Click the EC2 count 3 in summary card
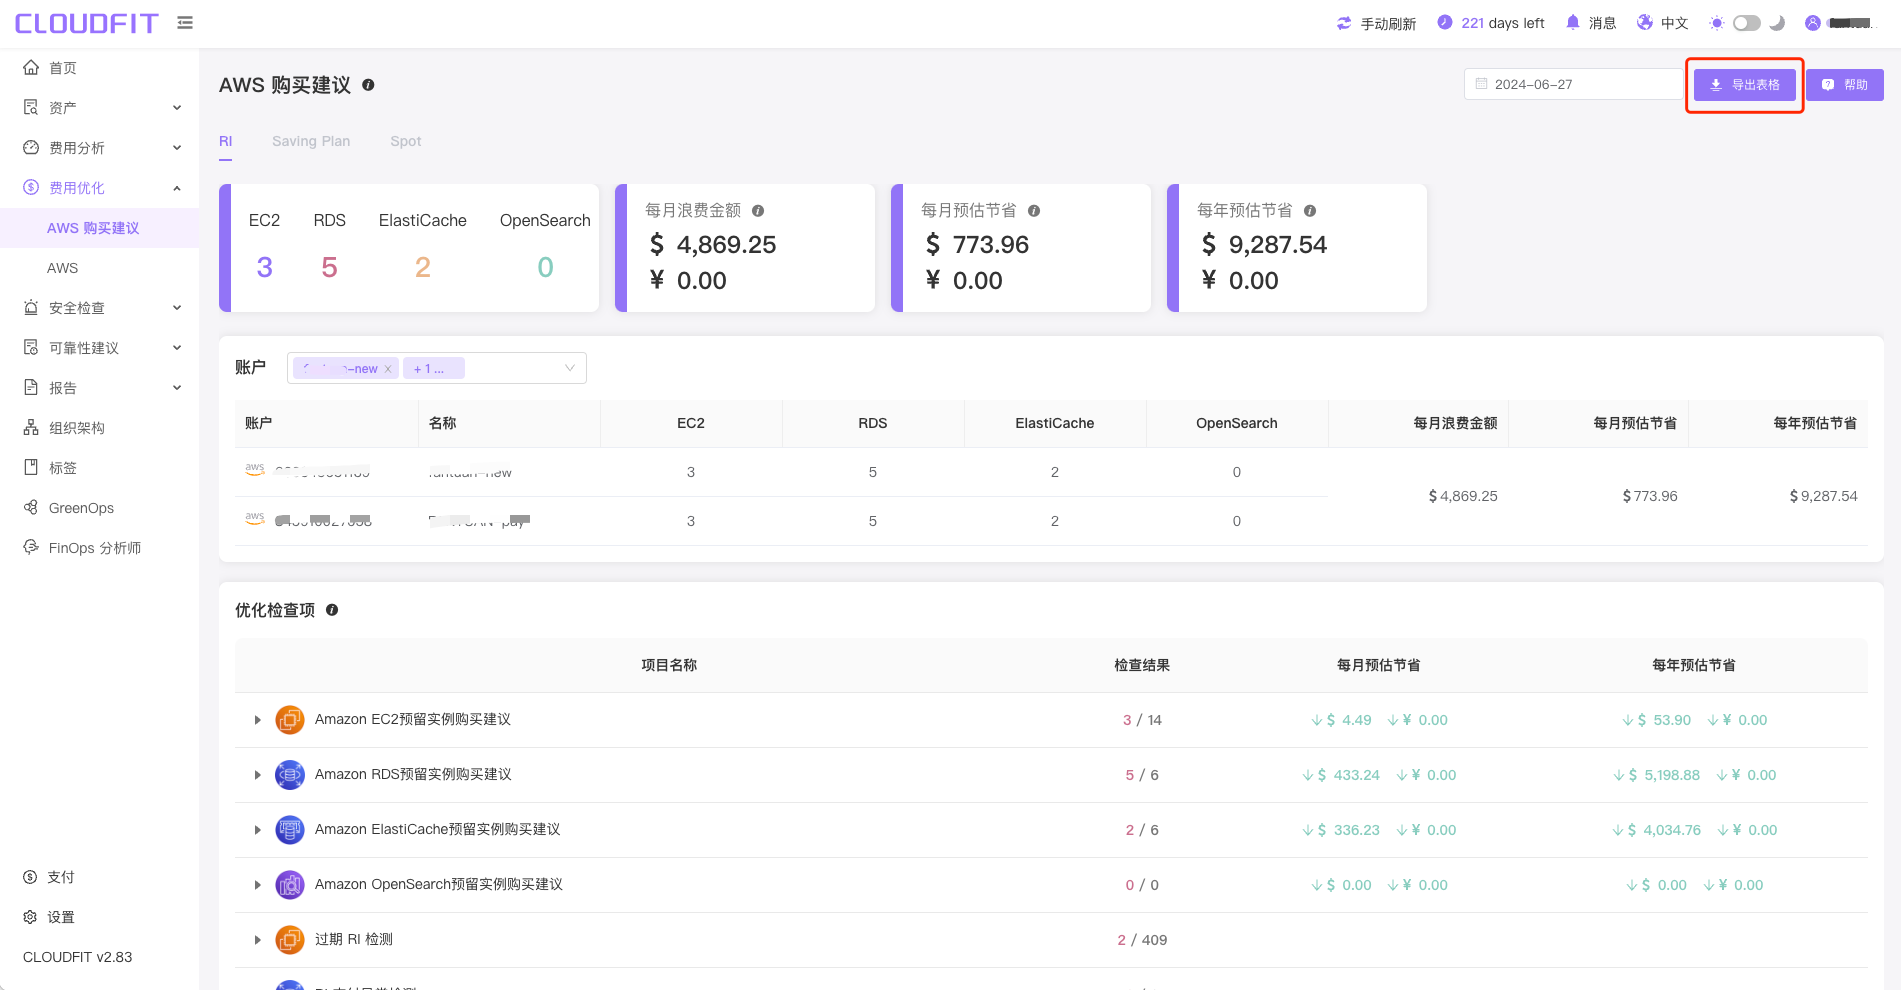This screenshot has width=1901, height=990. tap(264, 267)
